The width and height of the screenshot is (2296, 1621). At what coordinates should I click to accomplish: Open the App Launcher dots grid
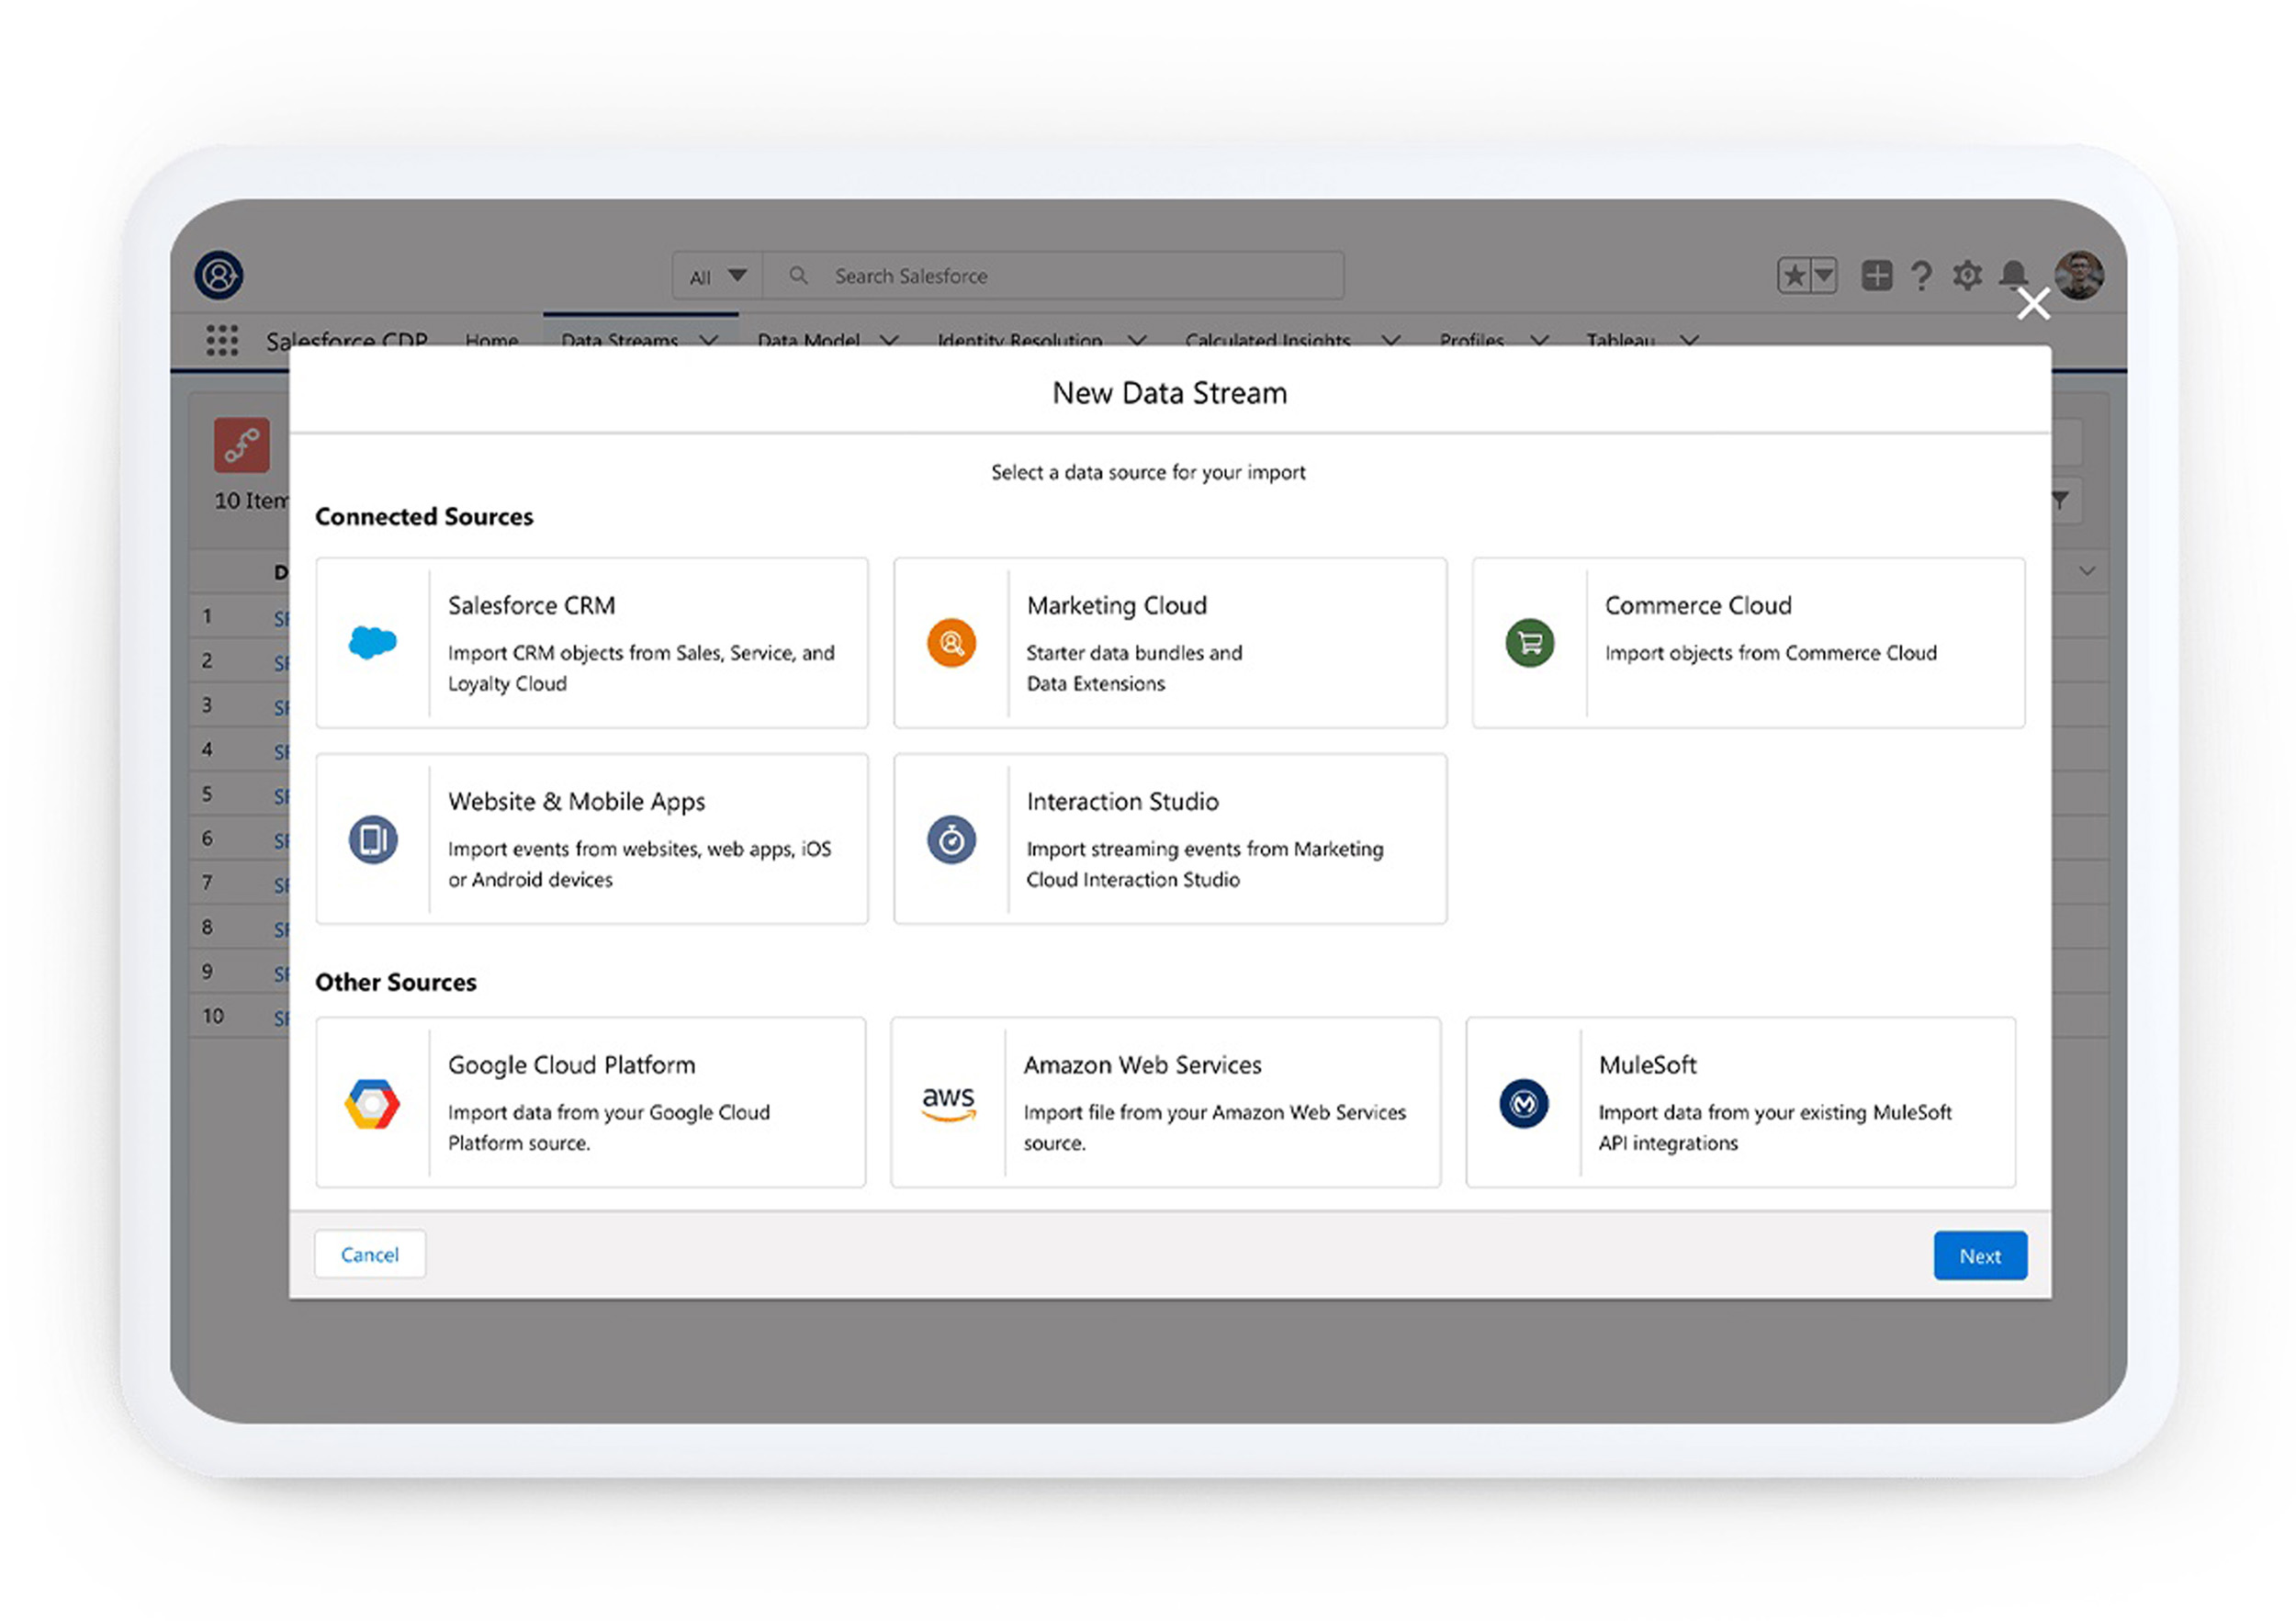222,340
